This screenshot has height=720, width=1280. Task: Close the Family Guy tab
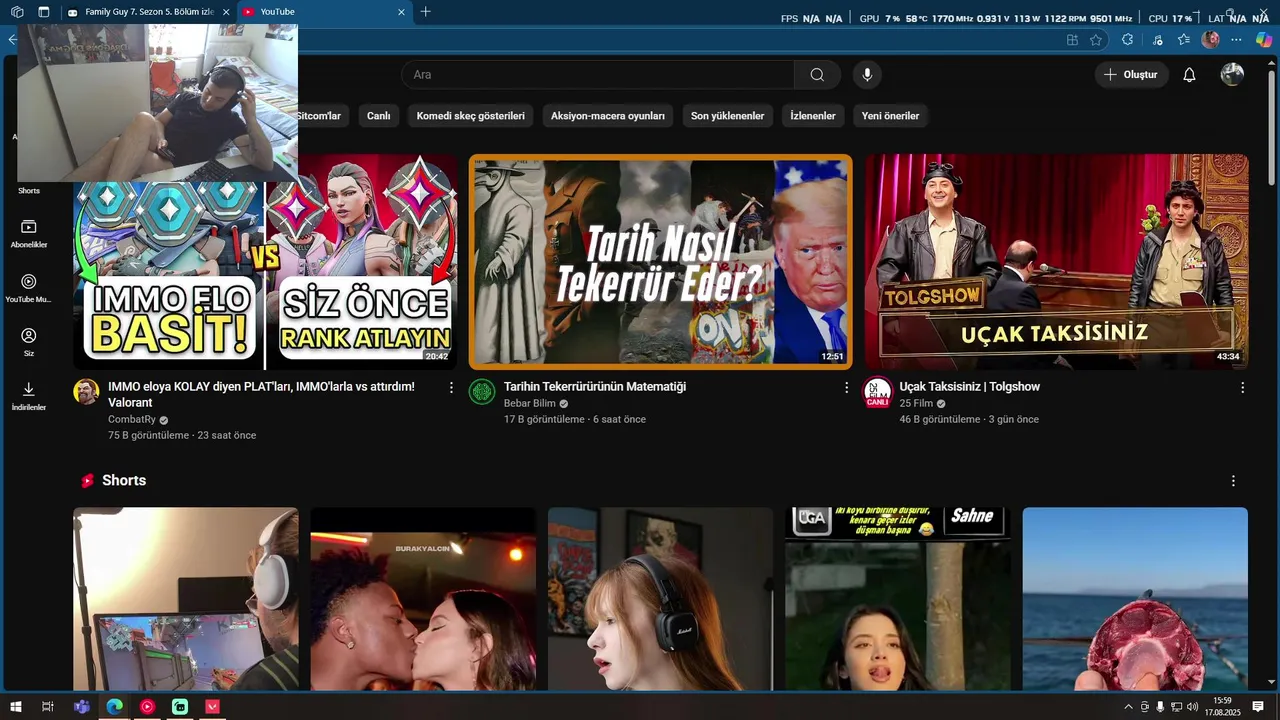226,12
